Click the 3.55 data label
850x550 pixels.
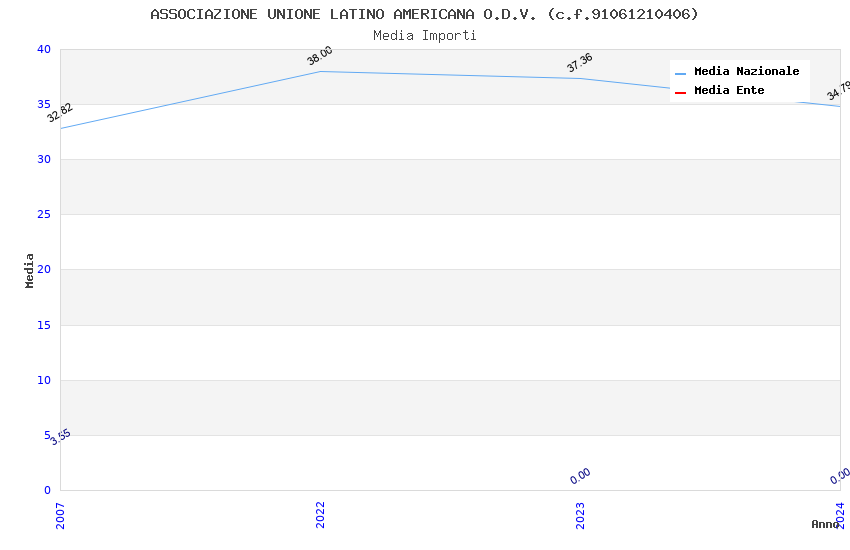[61, 437]
